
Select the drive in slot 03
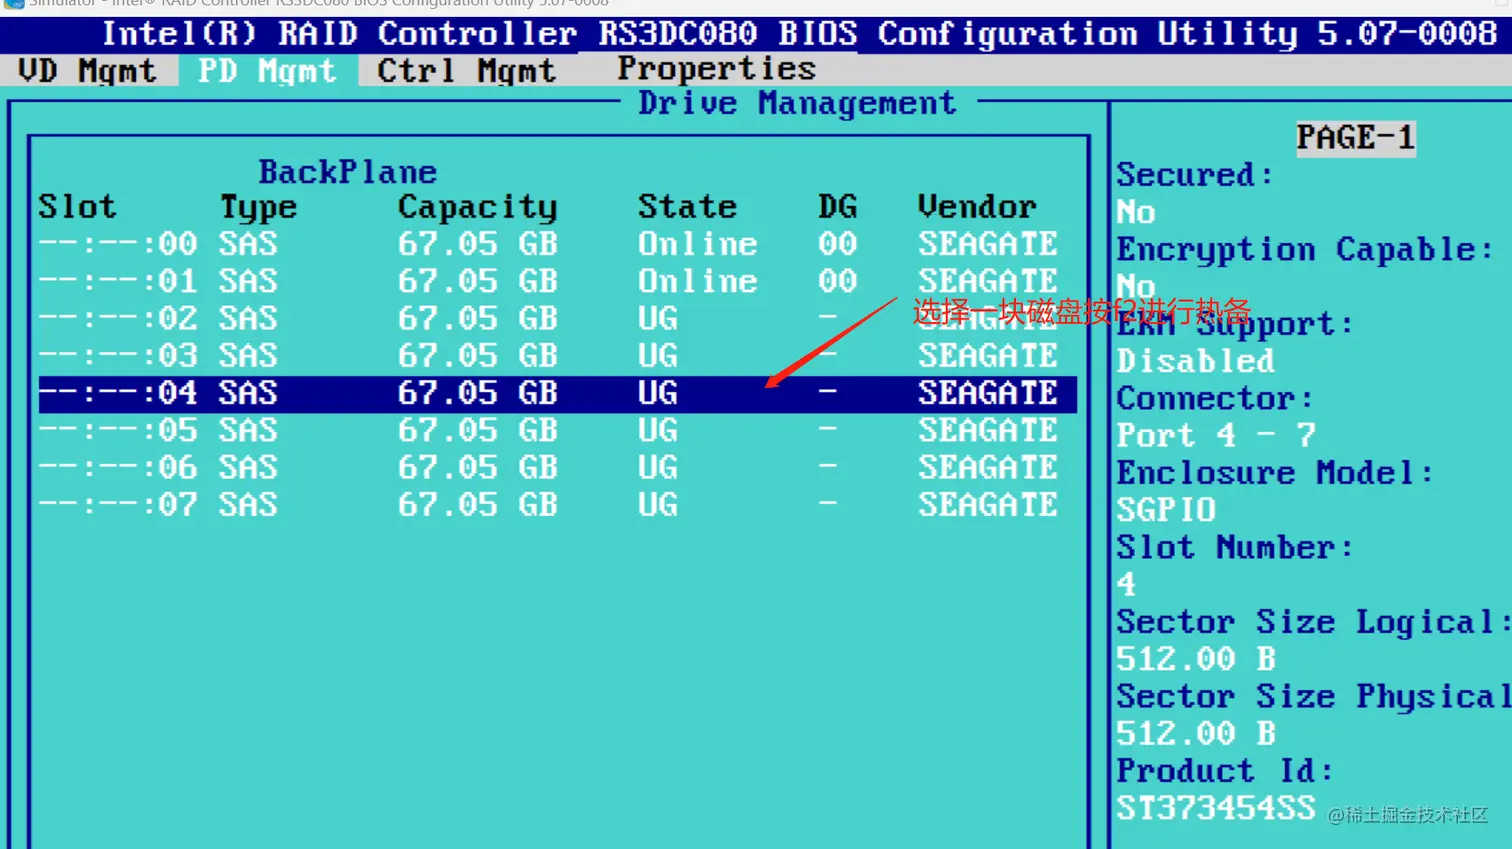(557, 356)
